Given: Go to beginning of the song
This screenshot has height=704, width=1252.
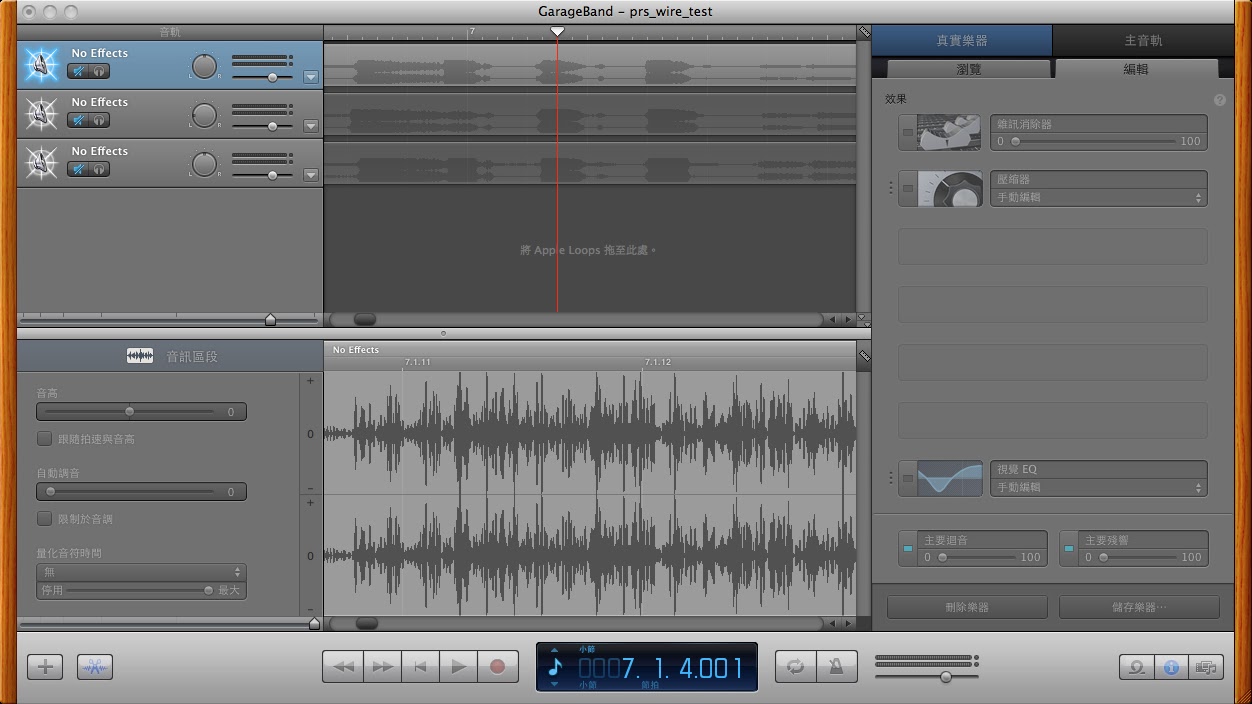Looking at the screenshot, I should 421,667.
